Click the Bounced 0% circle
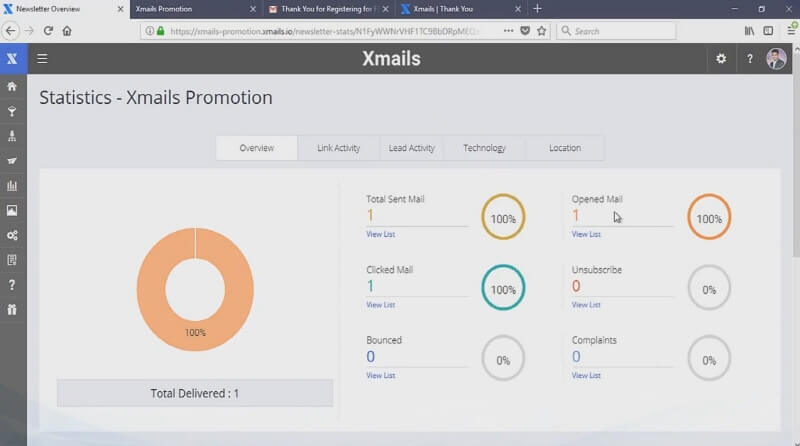This screenshot has height=446, width=800. click(503, 358)
